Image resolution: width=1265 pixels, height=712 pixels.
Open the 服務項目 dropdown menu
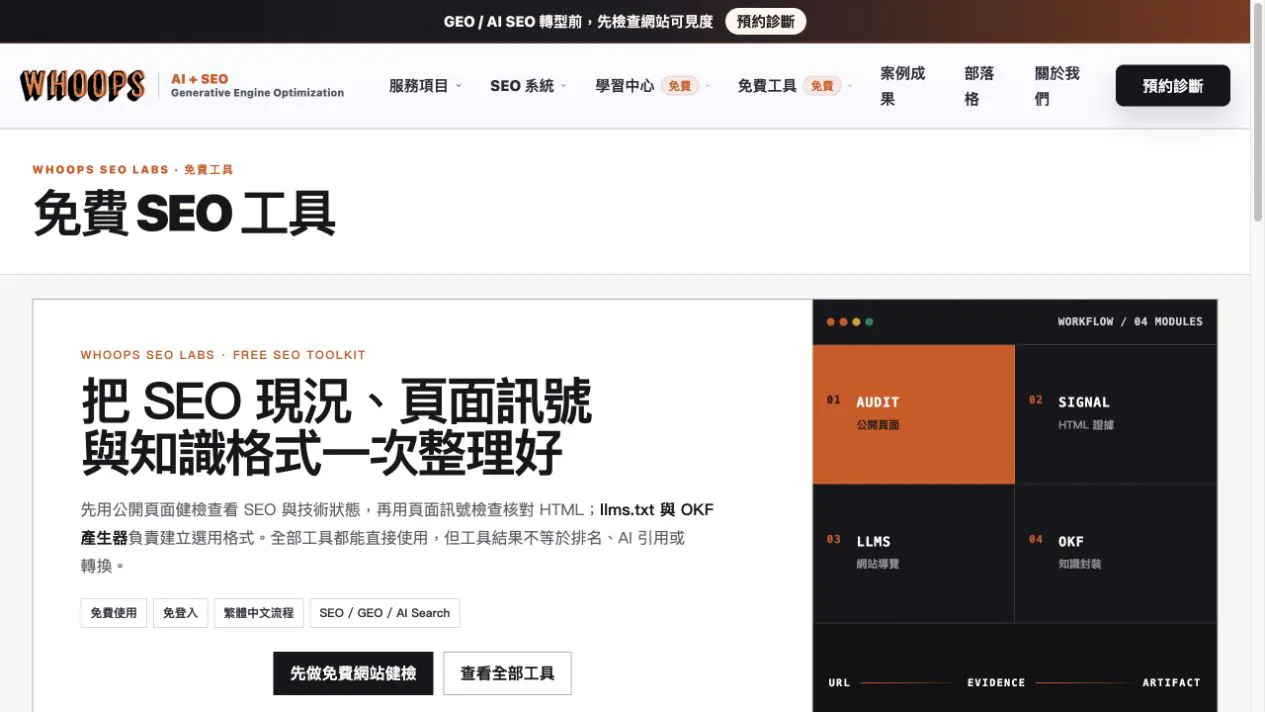tap(425, 86)
